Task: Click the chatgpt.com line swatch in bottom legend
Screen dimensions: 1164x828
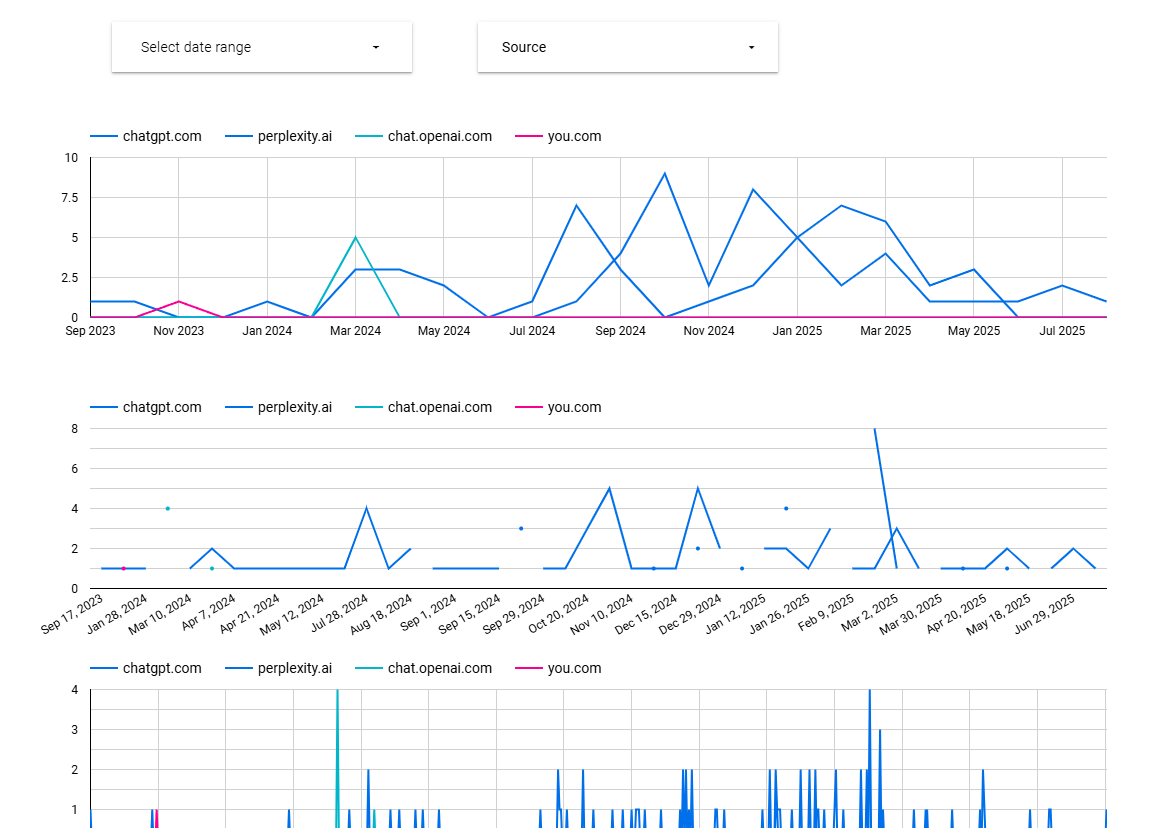Action: (x=104, y=669)
